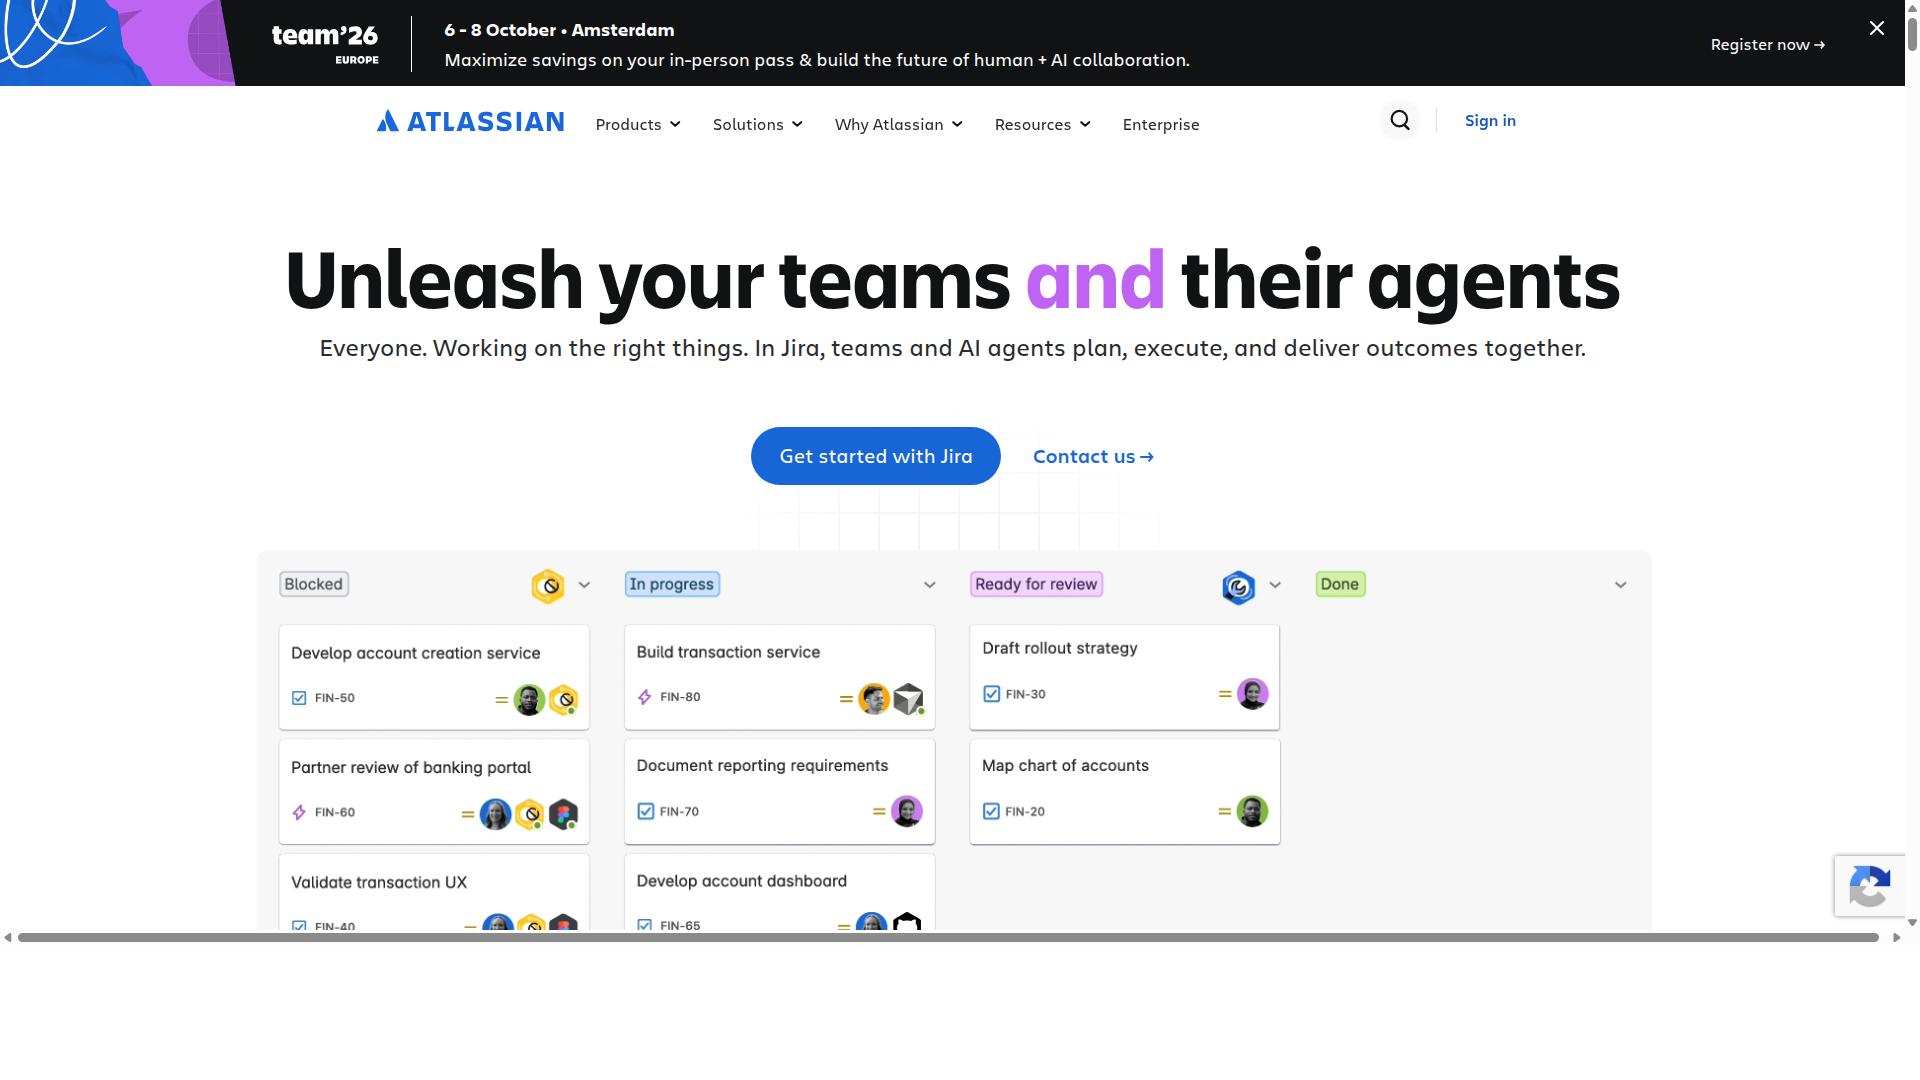Screen dimensions: 1920x1080
Task: Click the Sign in link
Action: tap(1490, 120)
